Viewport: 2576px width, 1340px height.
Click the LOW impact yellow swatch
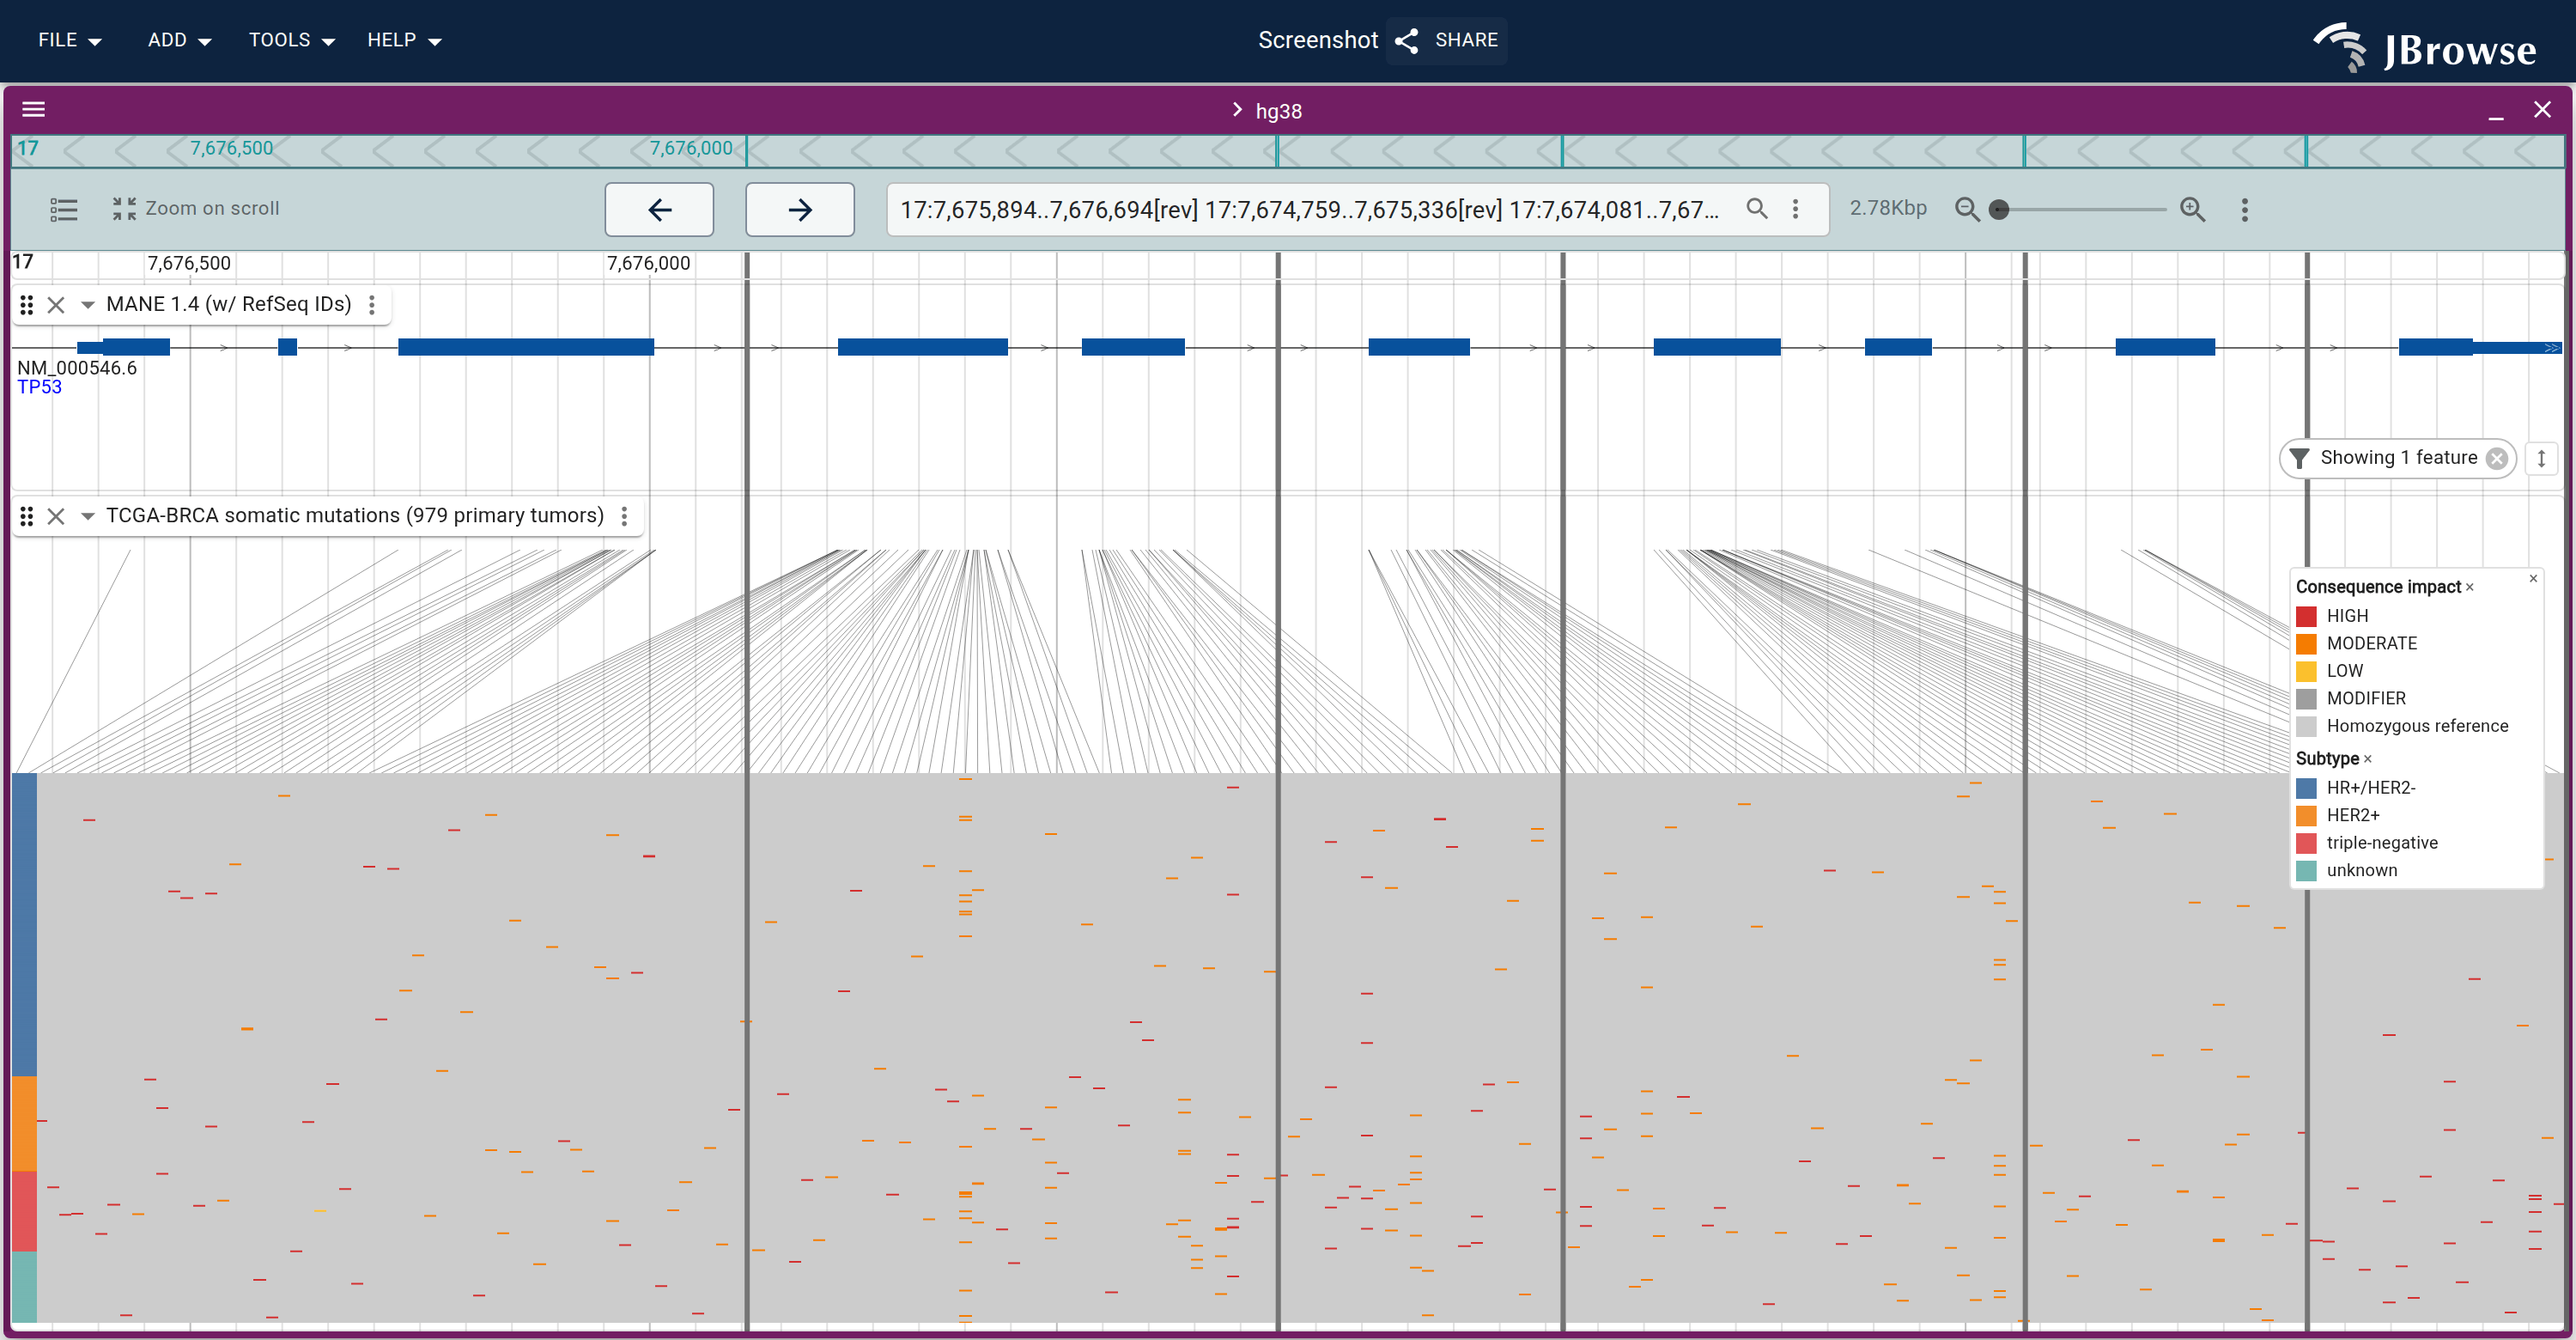pos(2306,671)
